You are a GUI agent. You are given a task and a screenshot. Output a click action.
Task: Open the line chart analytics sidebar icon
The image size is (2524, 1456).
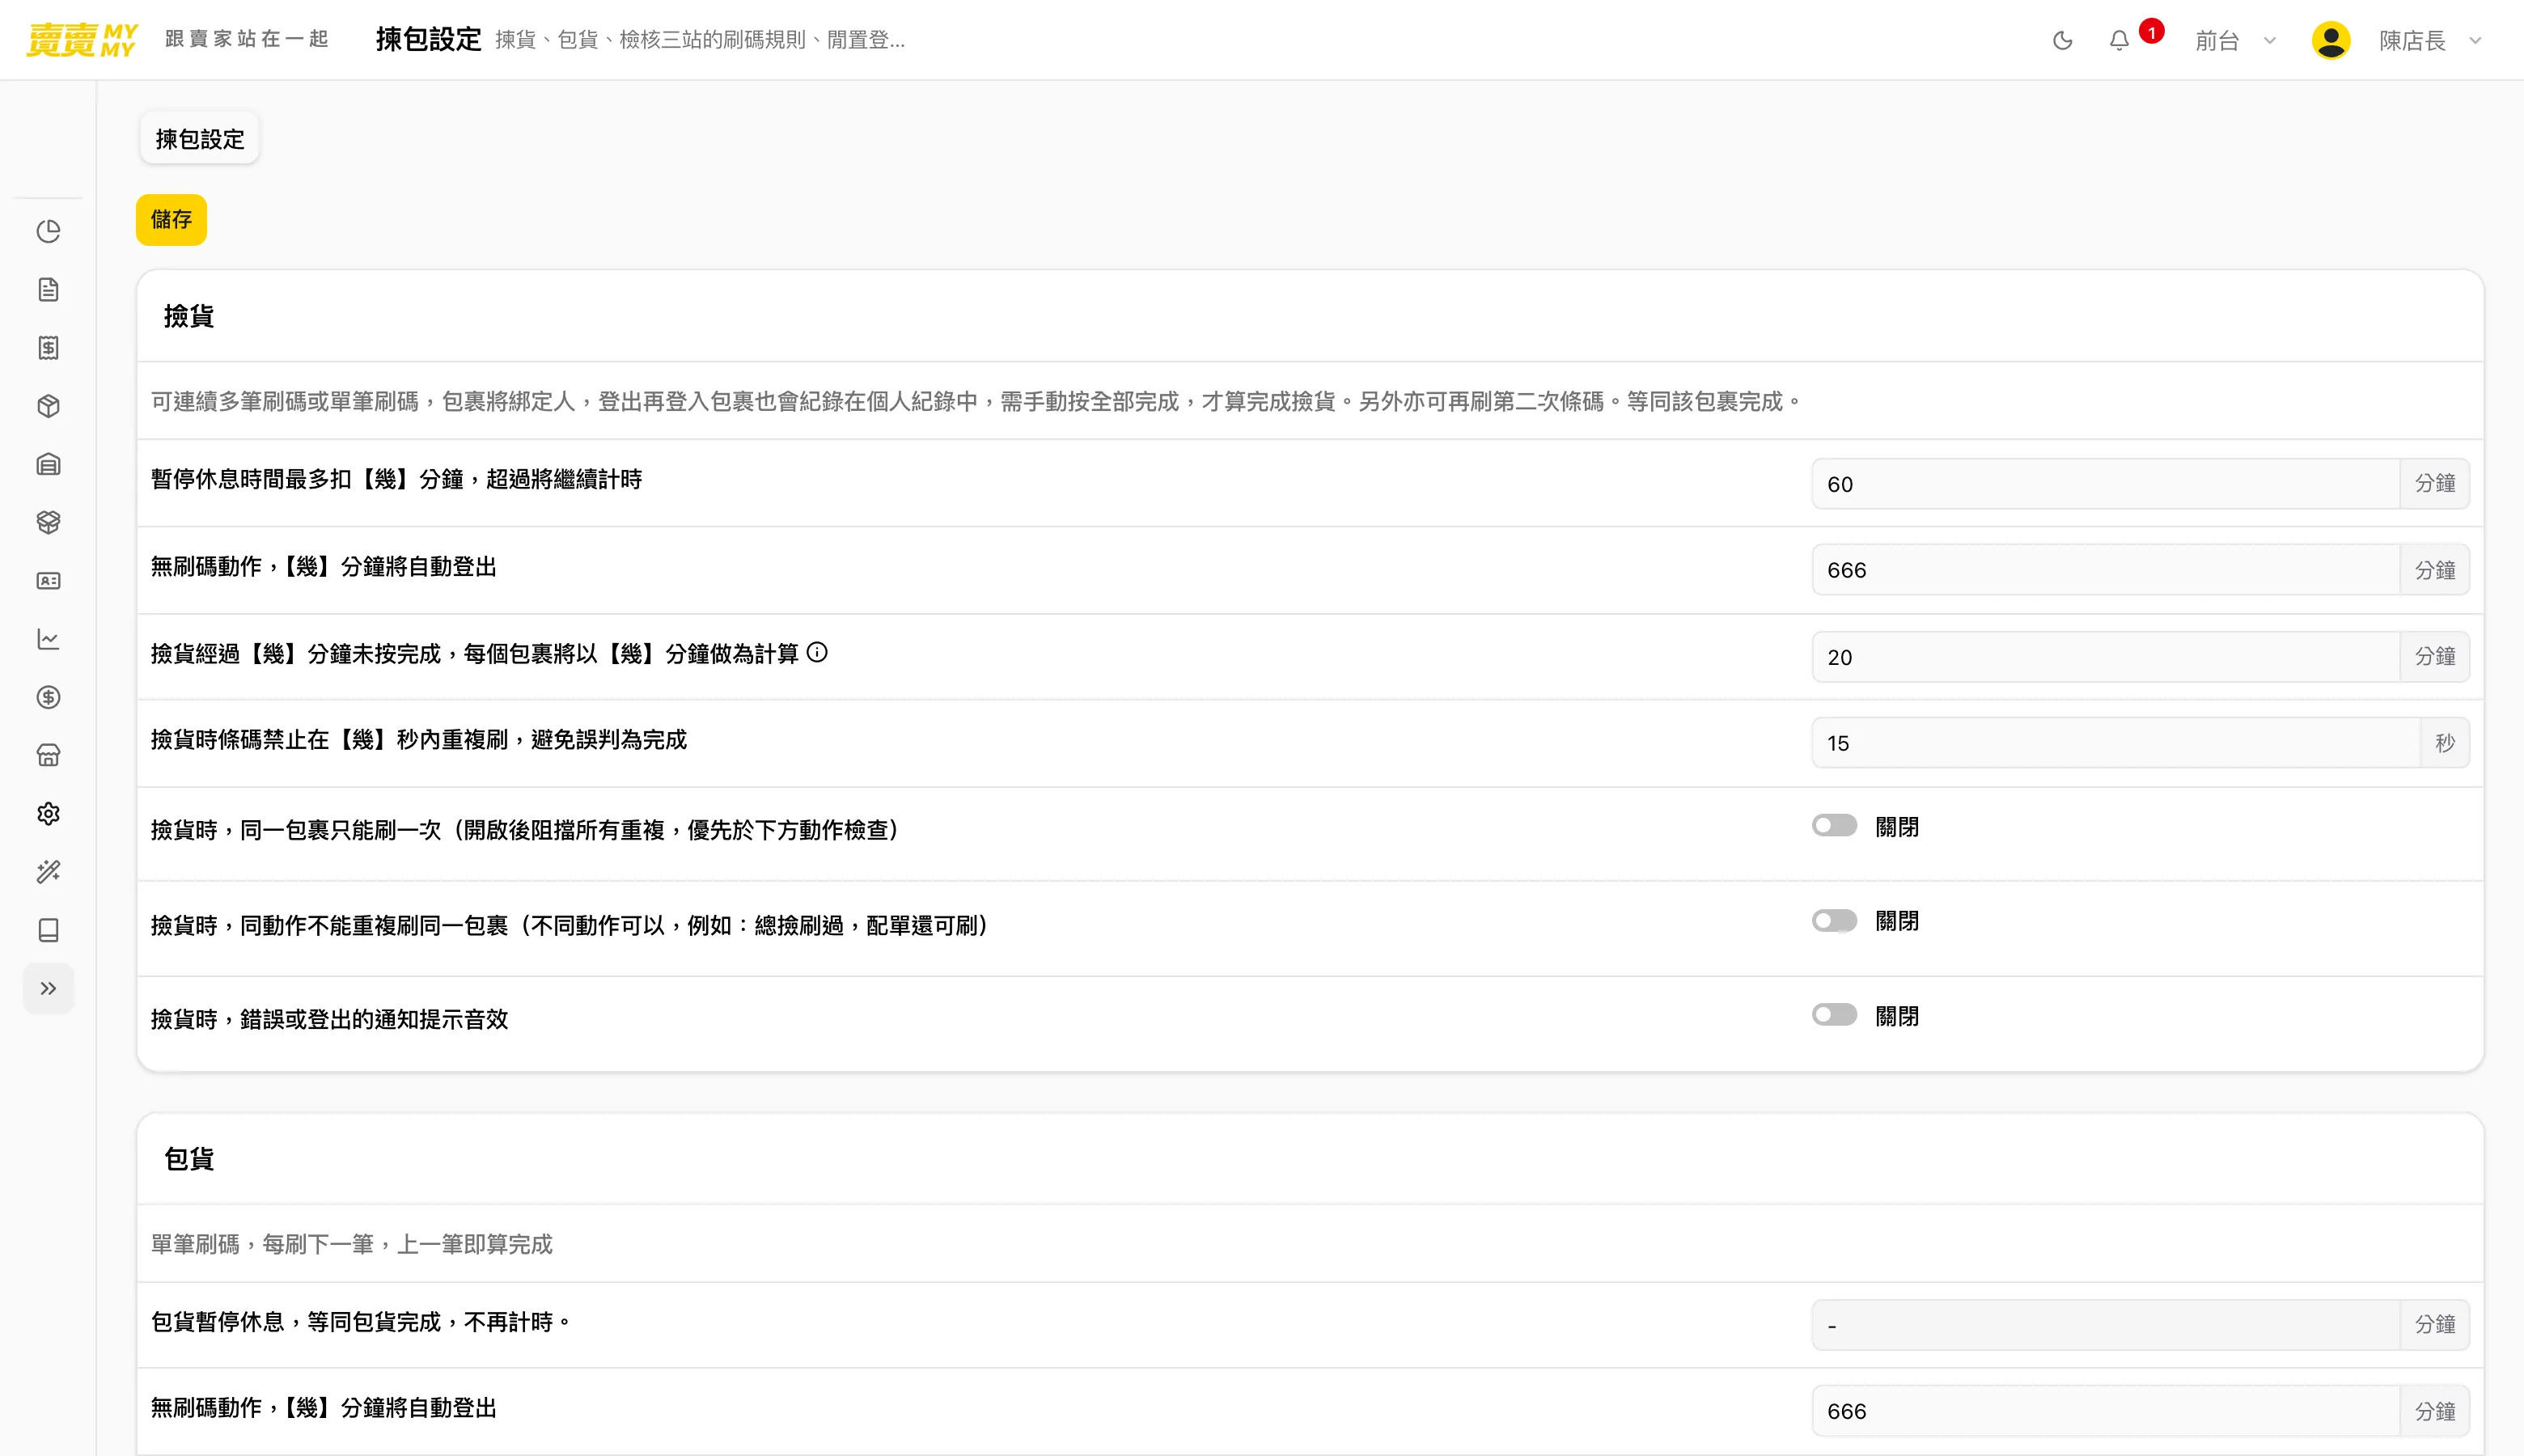click(x=48, y=639)
